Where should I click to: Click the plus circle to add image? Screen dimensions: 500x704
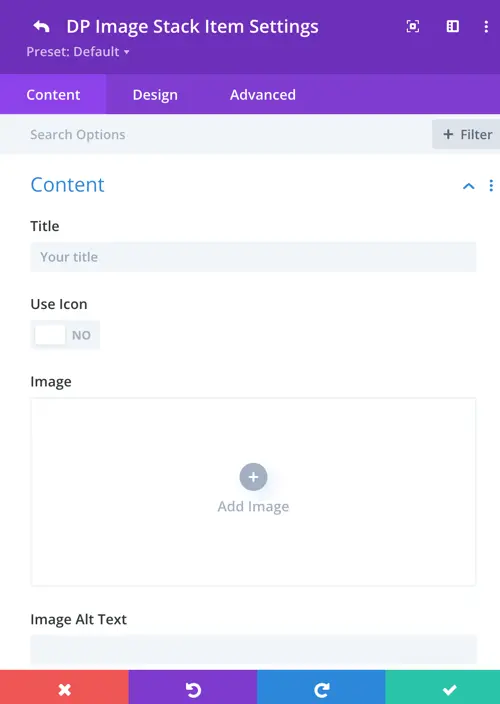tap(254, 477)
